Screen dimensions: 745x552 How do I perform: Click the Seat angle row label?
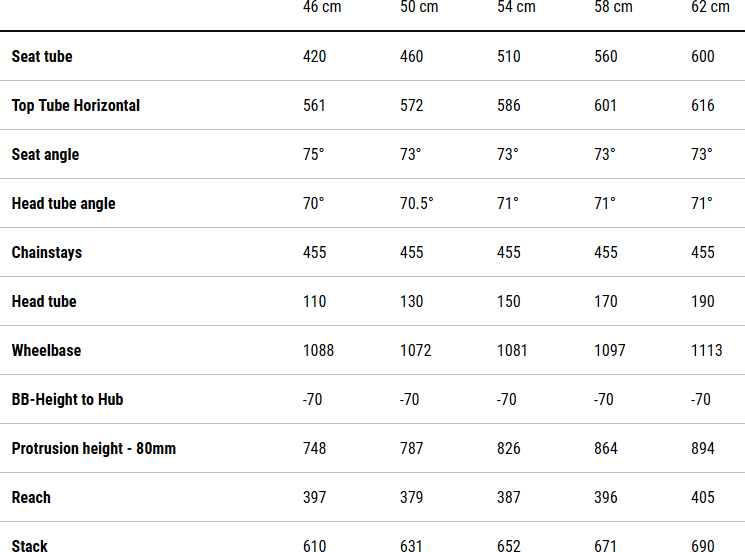[x=45, y=154]
